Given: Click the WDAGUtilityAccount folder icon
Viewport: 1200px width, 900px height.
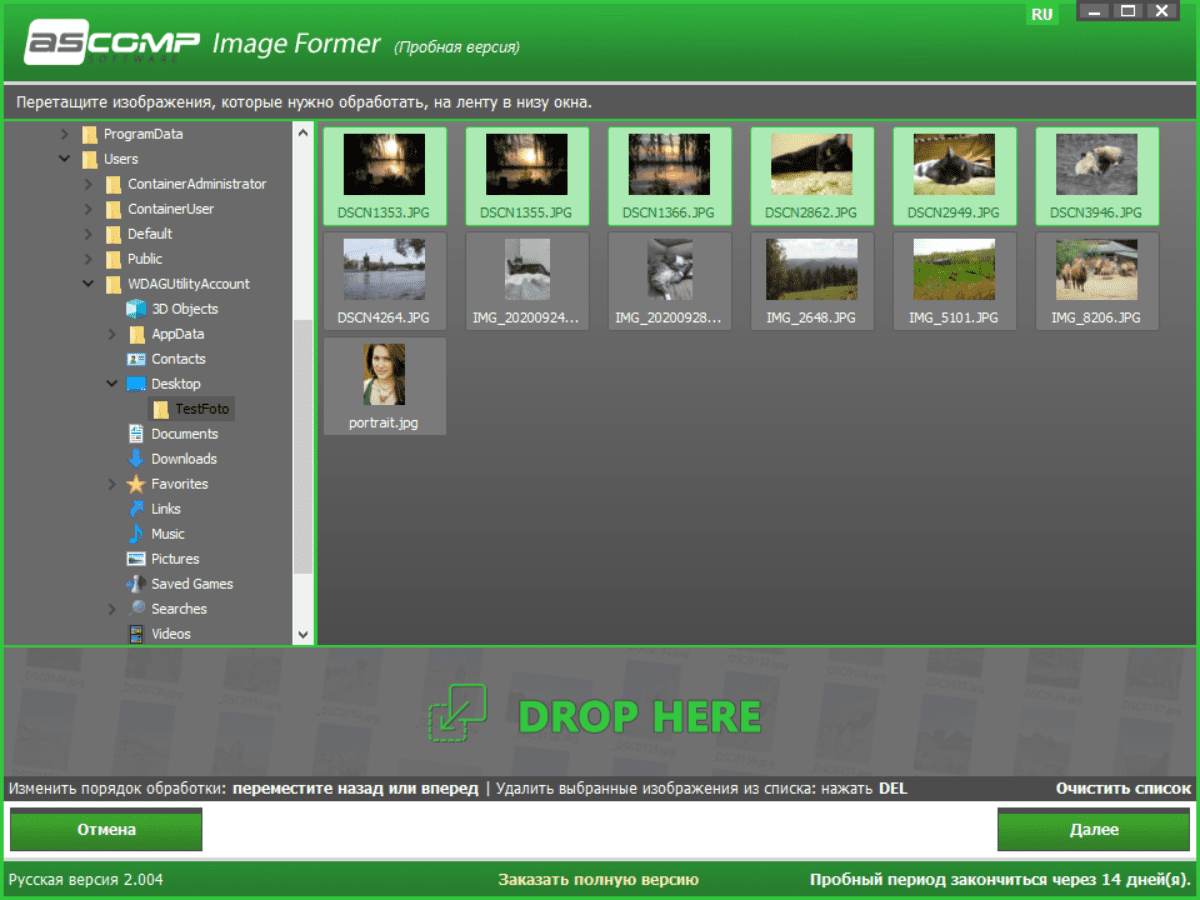Looking at the screenshot, I should click(x=114, y=284).
